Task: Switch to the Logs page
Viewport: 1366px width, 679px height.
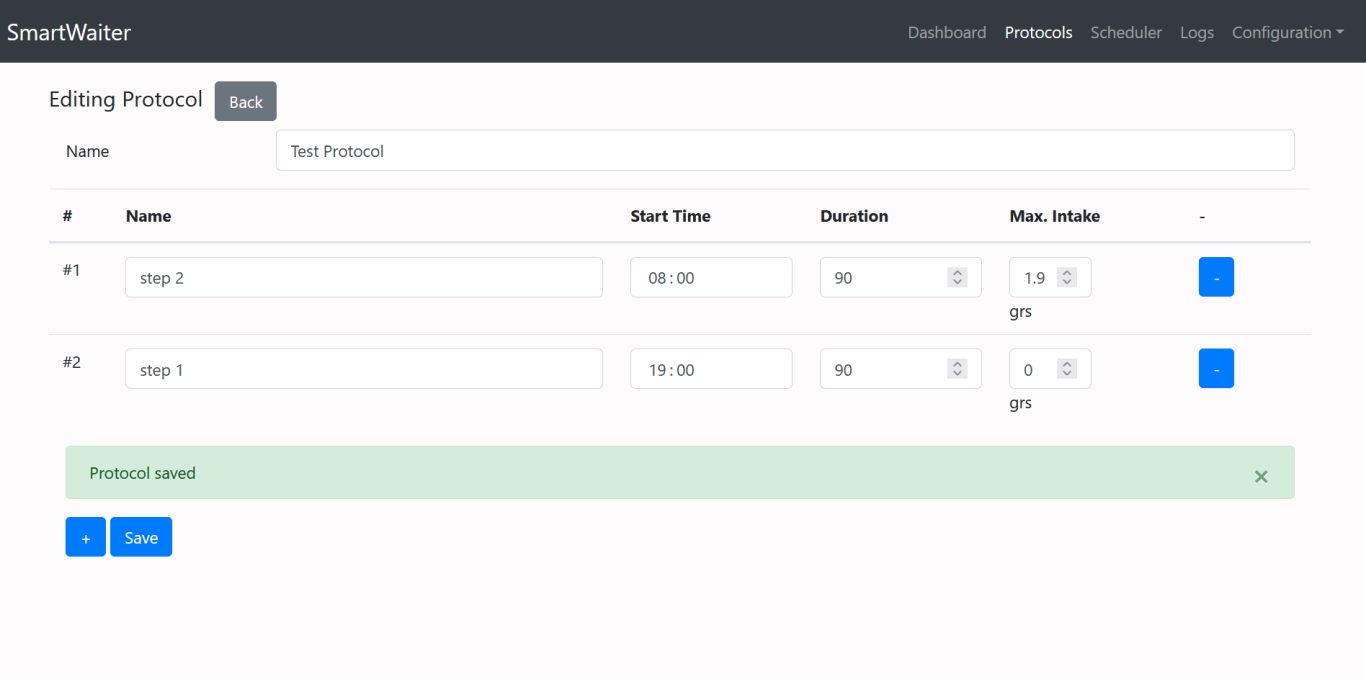Action: point(1196,32)
